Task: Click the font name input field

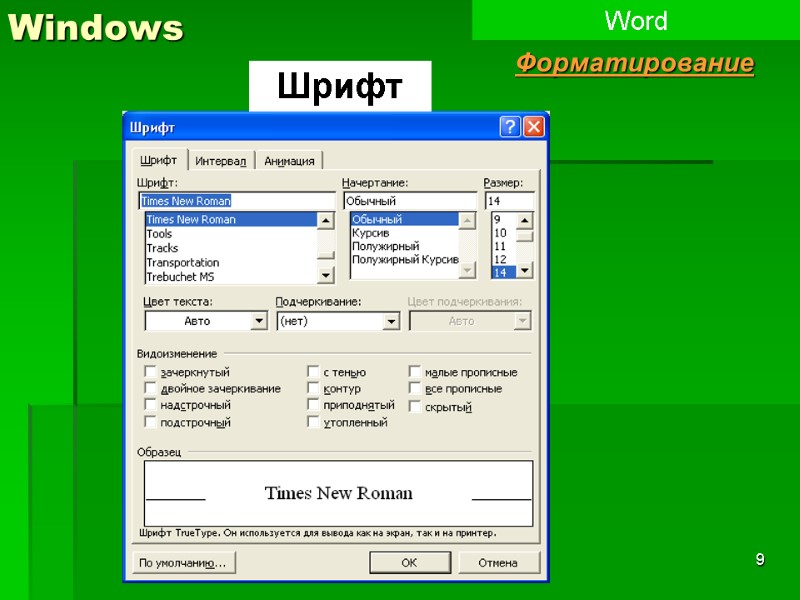Action: coord(237,201)
